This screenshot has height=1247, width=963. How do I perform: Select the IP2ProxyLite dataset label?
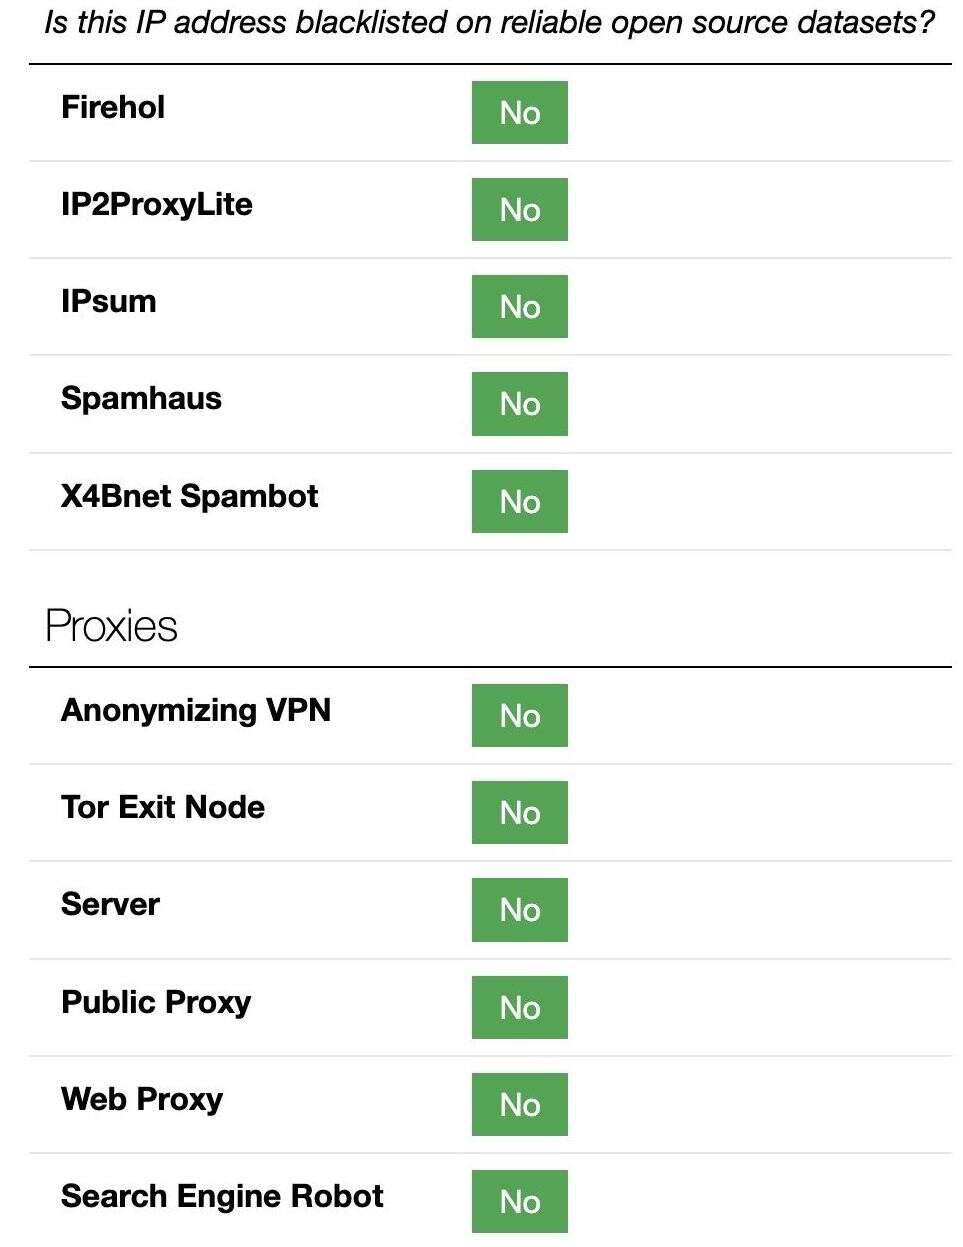coord(156,204)
